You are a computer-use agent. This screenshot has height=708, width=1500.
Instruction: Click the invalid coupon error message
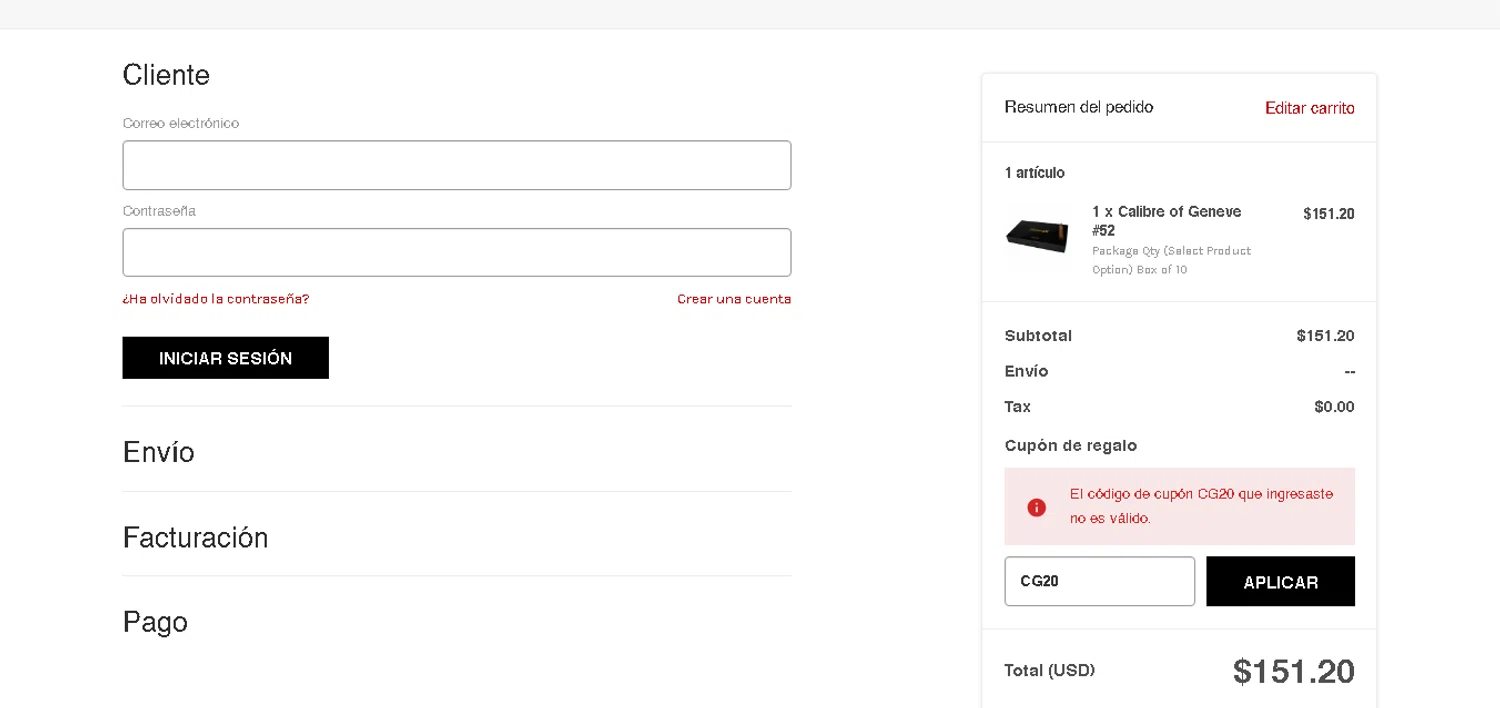point(1200,506)
